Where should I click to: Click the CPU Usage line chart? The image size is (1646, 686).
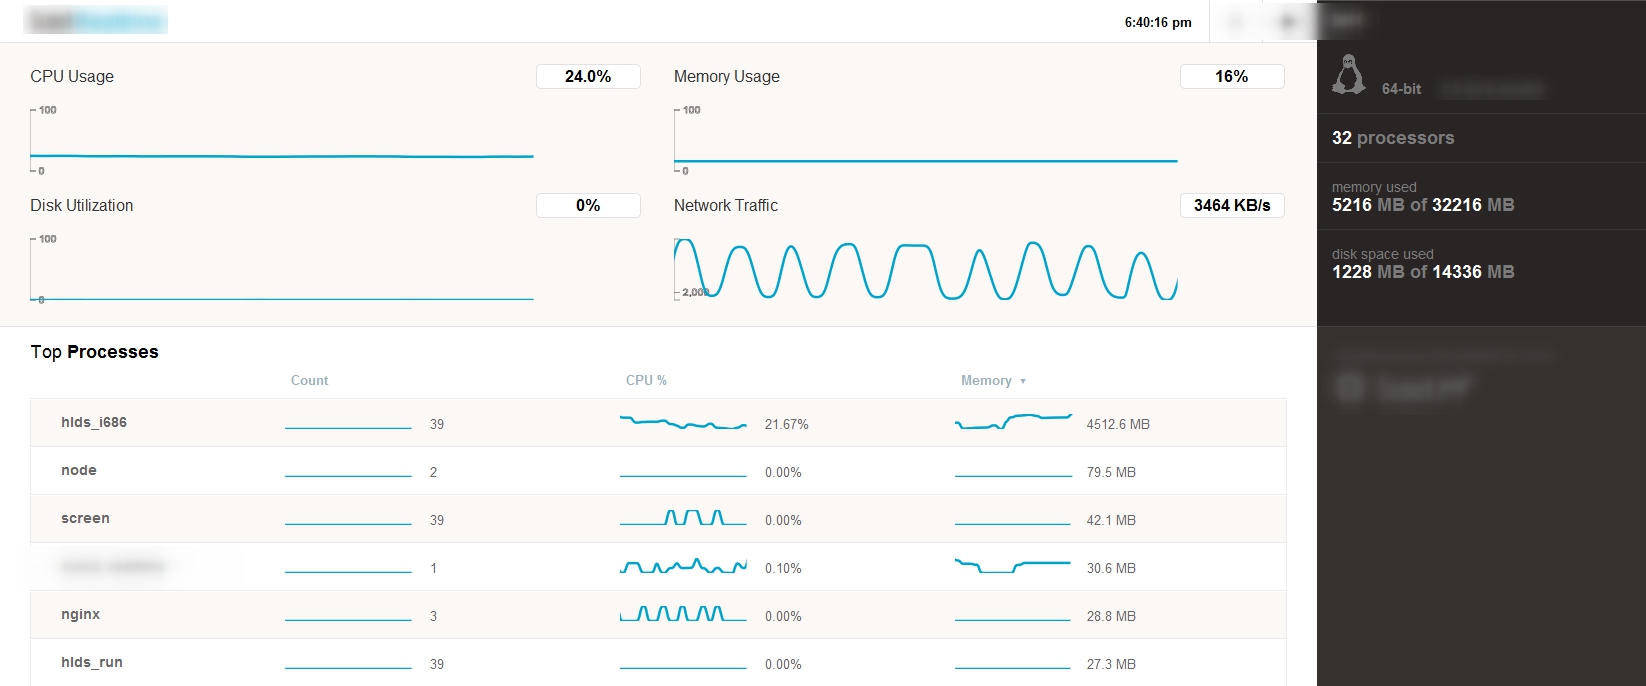click(x=282, y=140)
